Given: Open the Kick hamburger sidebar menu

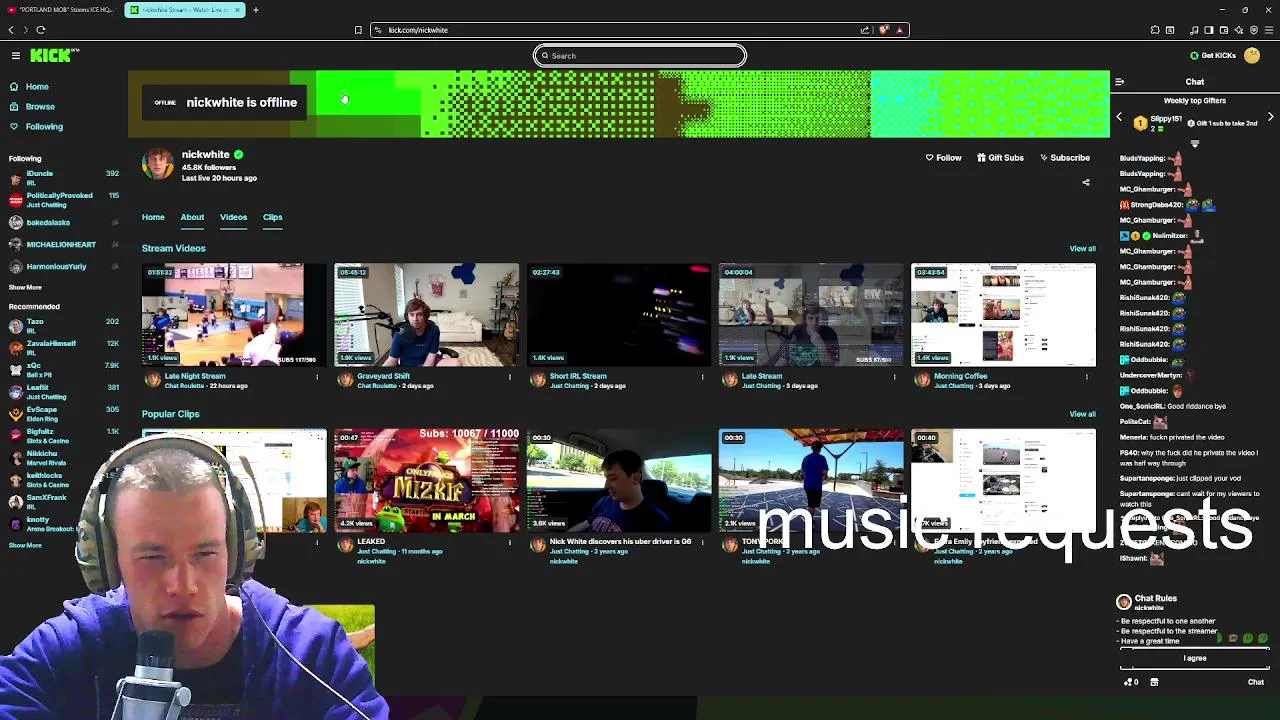Looking at the screenshot, I should tap(16, 55).
